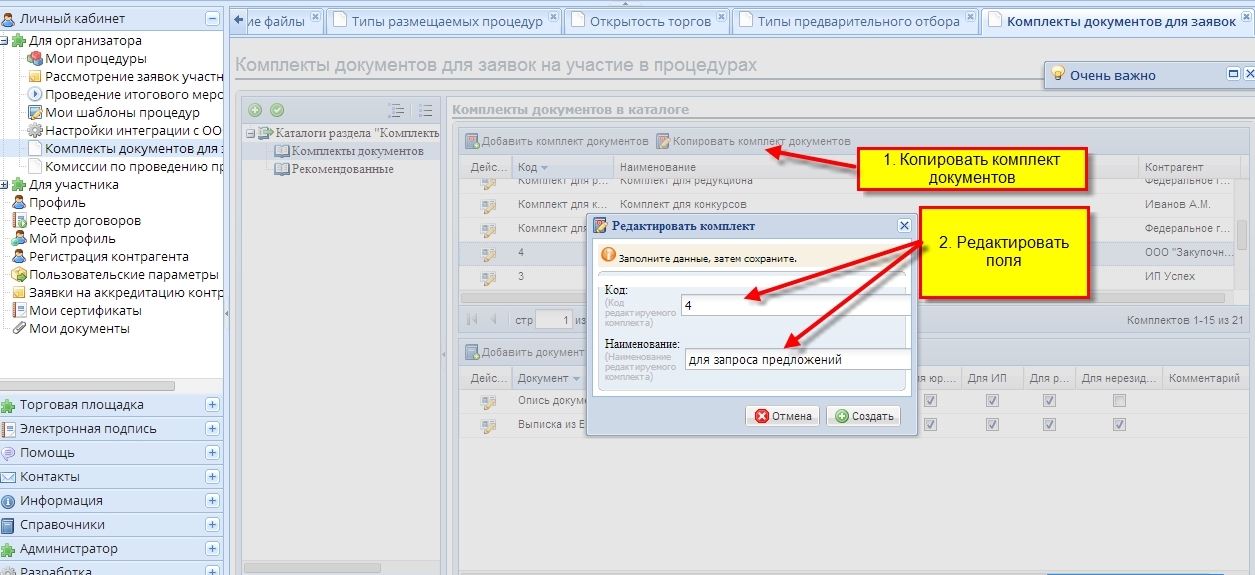Open Мои сертификаты in the sidebar
The image size is (1255, 575).
pyautogui.click(x=85, y=310)
